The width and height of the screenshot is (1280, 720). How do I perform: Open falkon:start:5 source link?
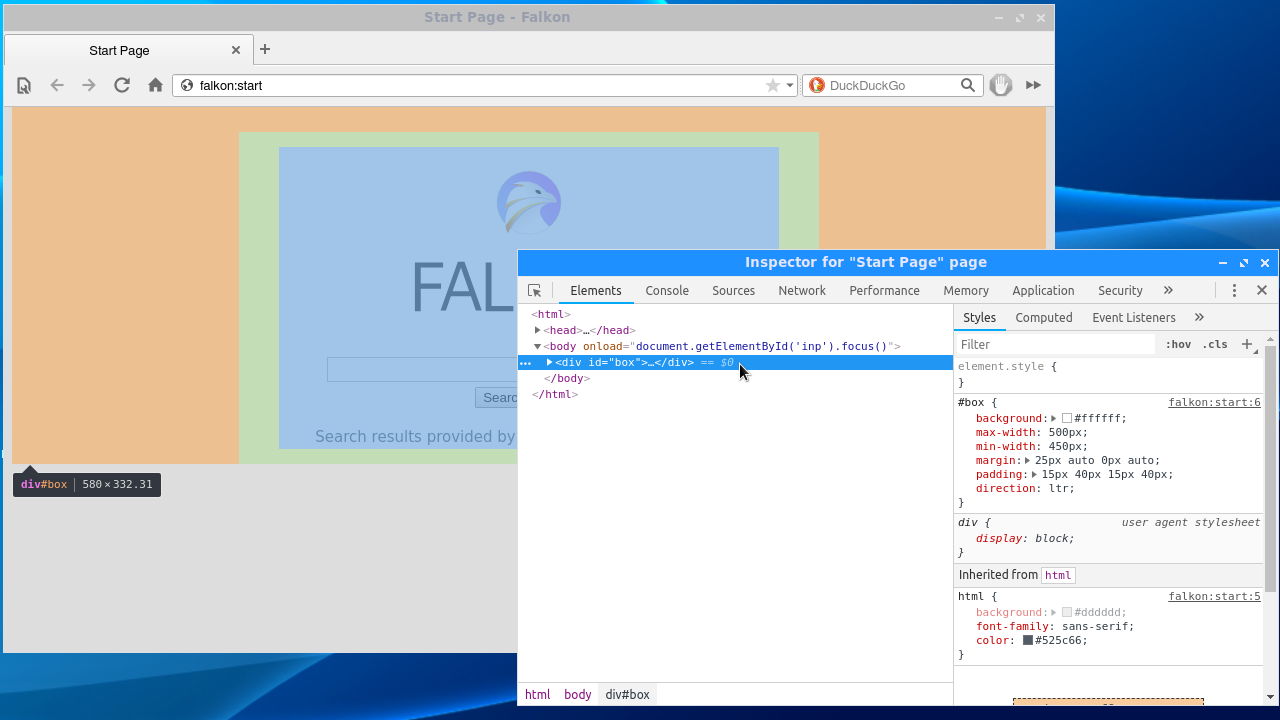1214,597
